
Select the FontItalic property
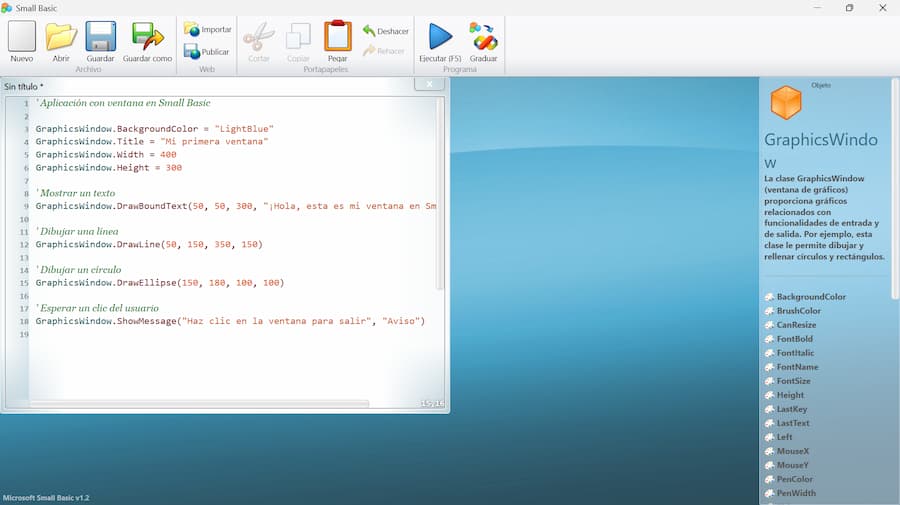coord(795,353)
